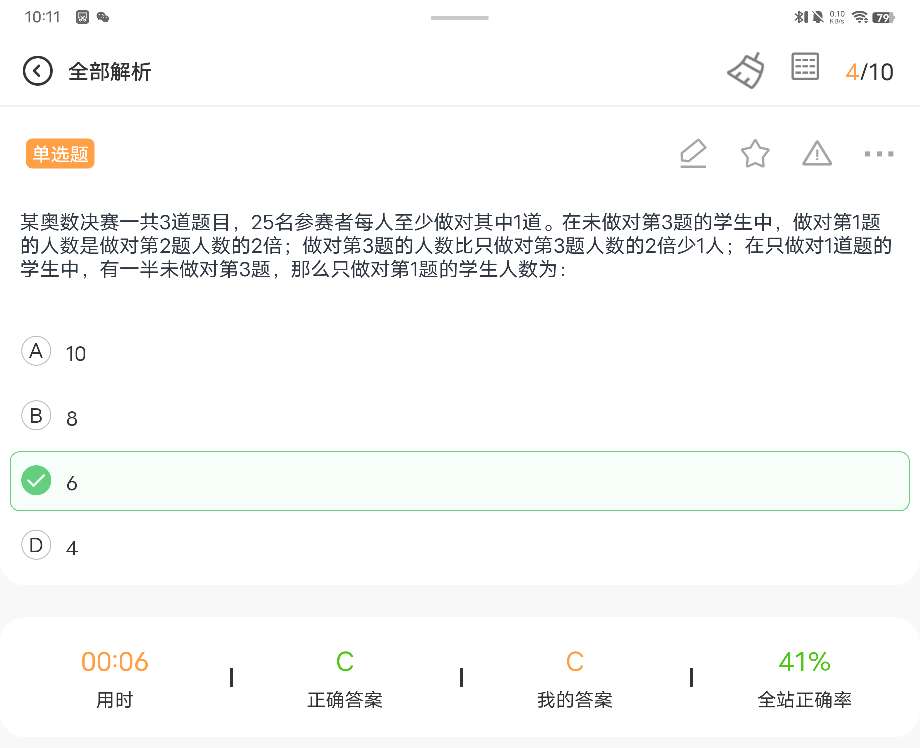Select the checked option with value 6
Viewport: 920px width, 748px height.
coord(459,481)
